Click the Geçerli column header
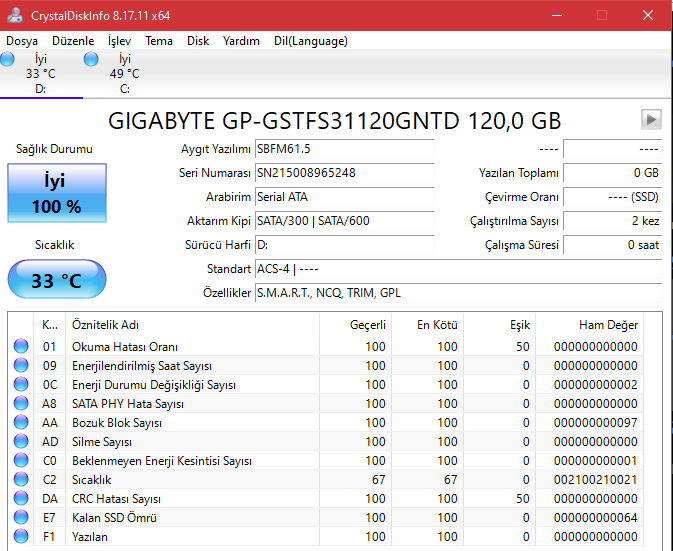This screenshot has width=673, height=551. point(355,325)
